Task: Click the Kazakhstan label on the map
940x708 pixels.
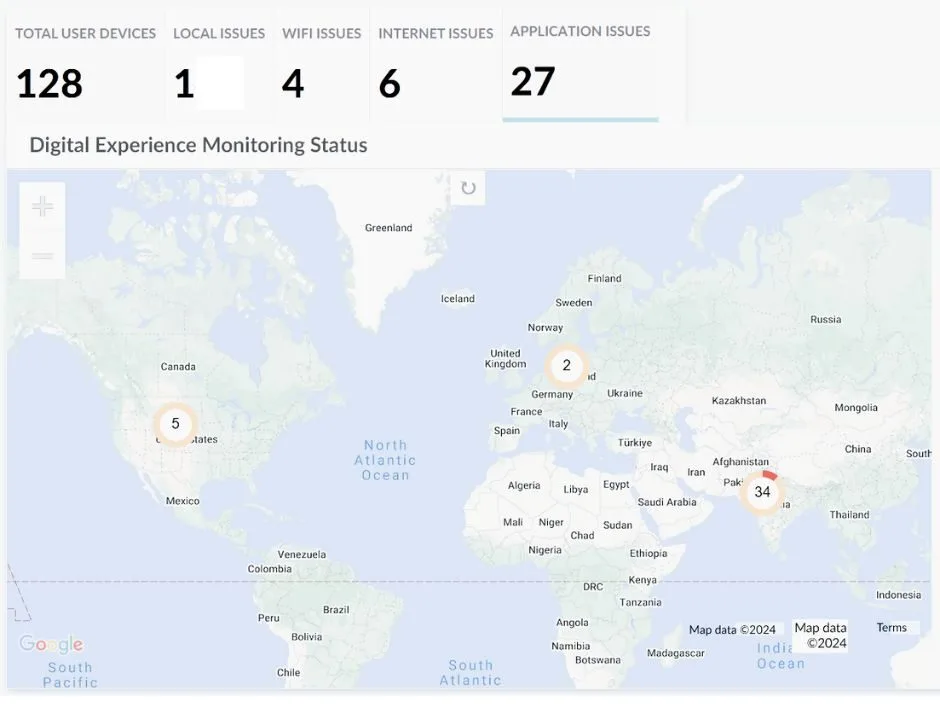Action: pos(739,400)
